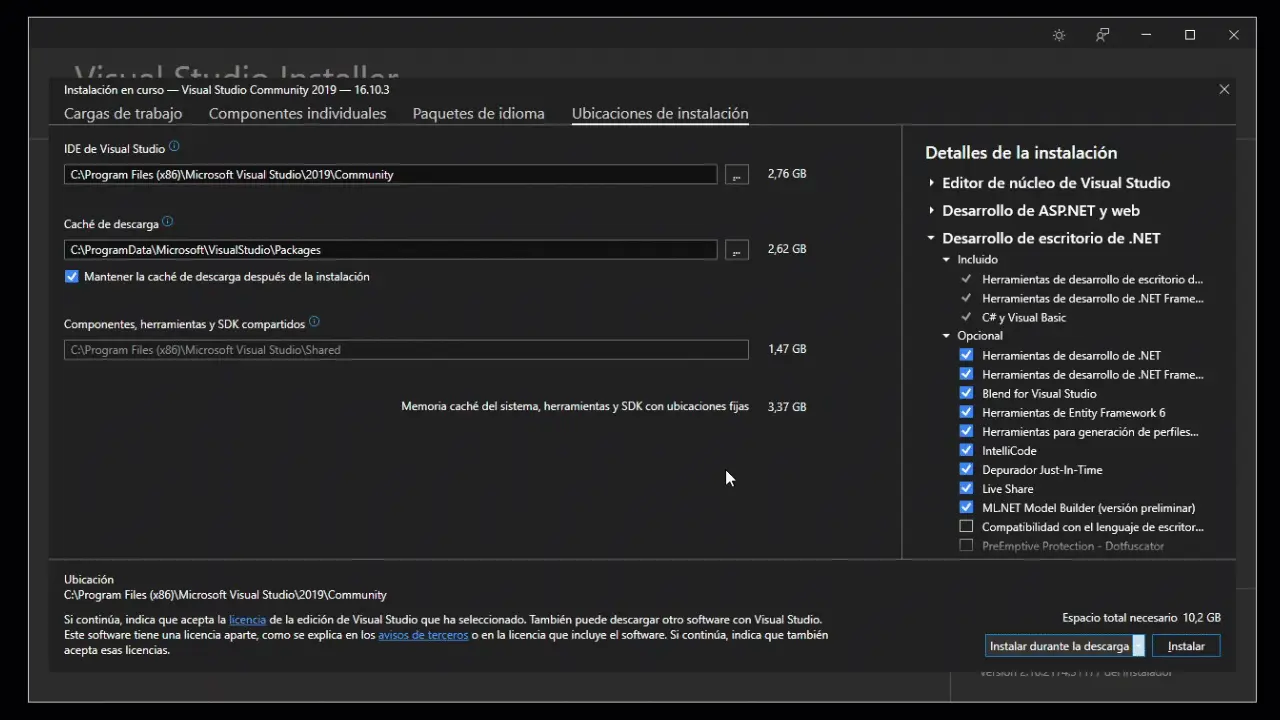The image size is (1280, 720).
Task: Click the feedback icon in title bar
Action: click(1102, 35)
